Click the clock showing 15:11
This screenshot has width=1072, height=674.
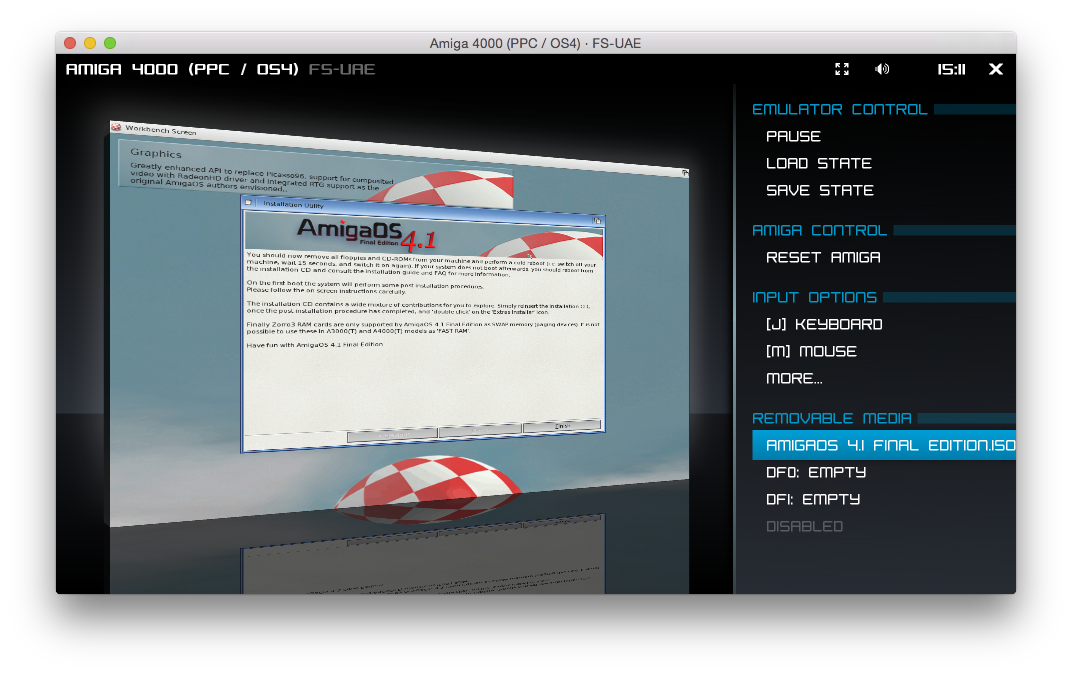coord(951,69)
